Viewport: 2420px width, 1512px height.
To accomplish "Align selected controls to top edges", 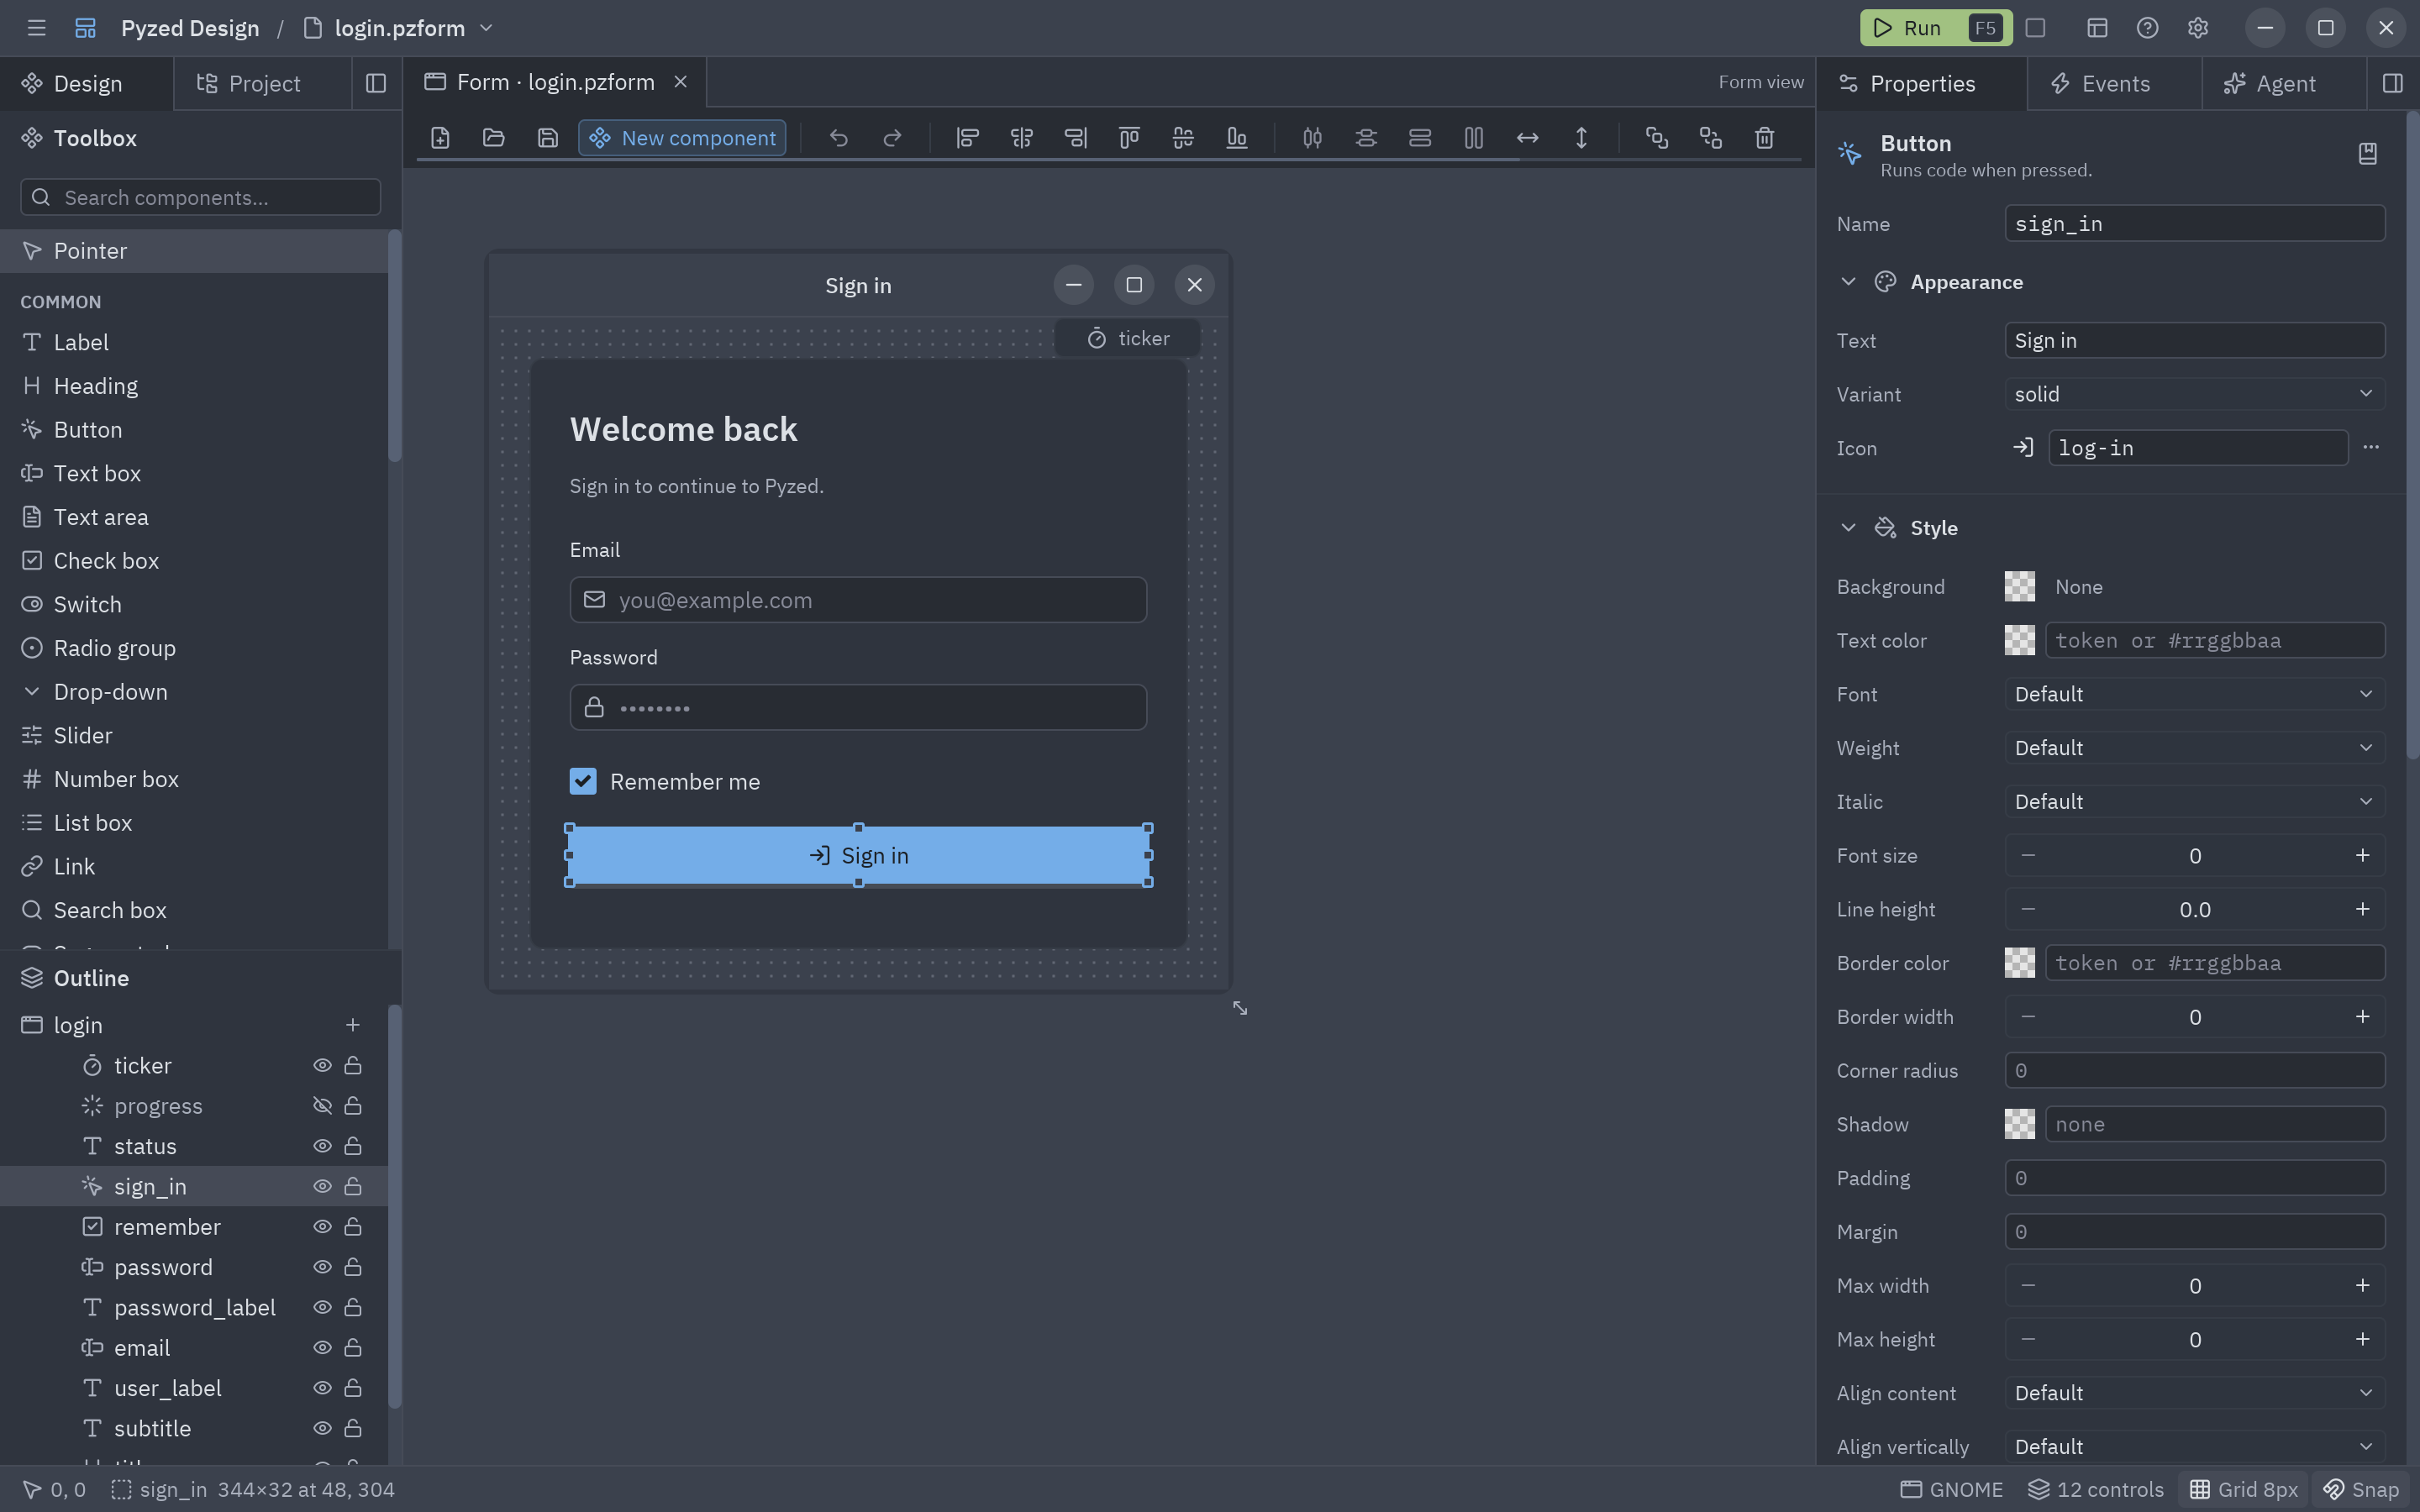I will pos(1129,138).
